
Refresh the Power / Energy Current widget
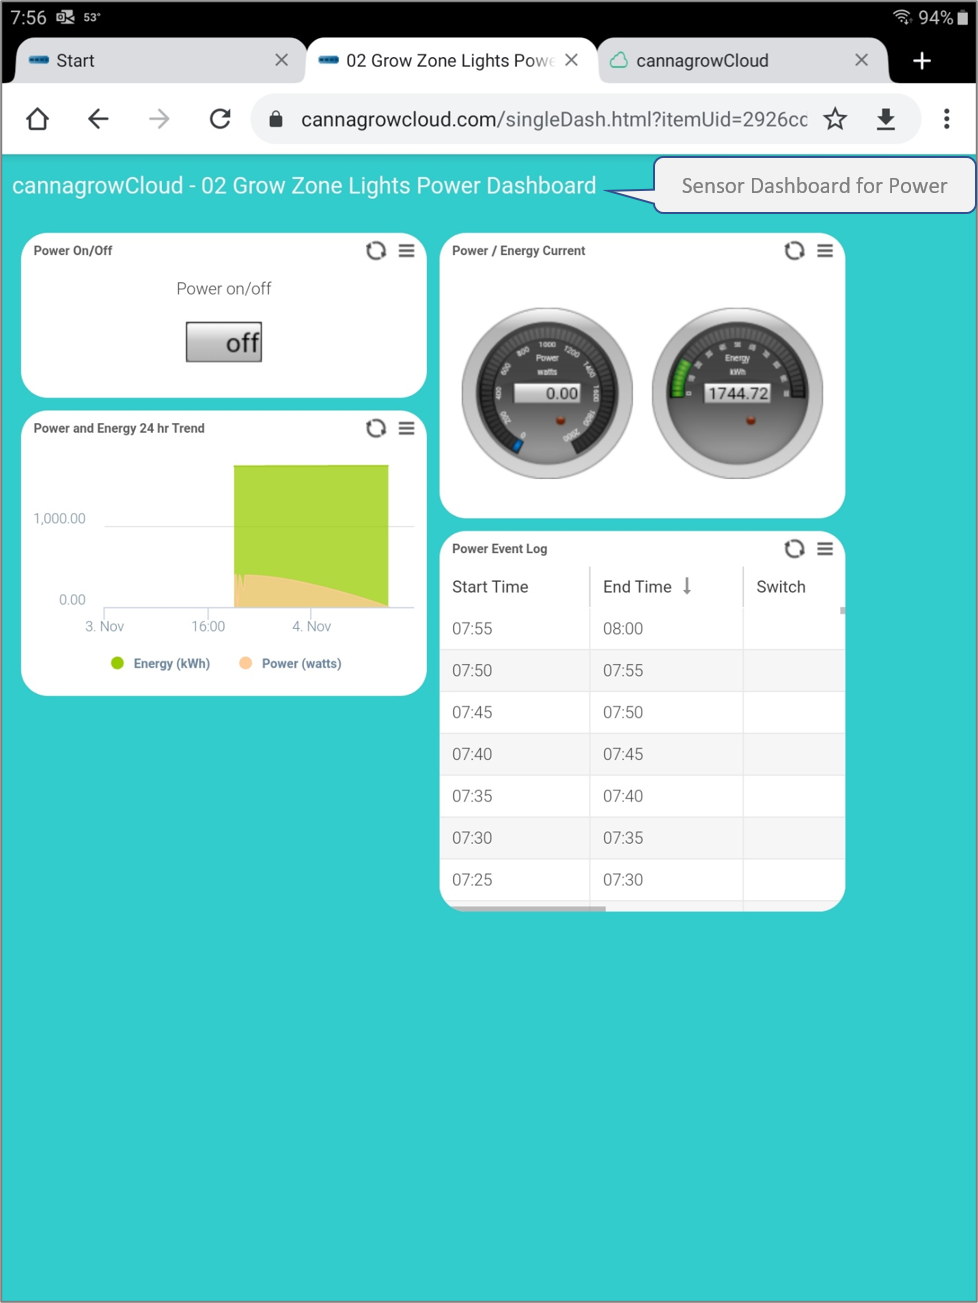(x=794, y=251)
